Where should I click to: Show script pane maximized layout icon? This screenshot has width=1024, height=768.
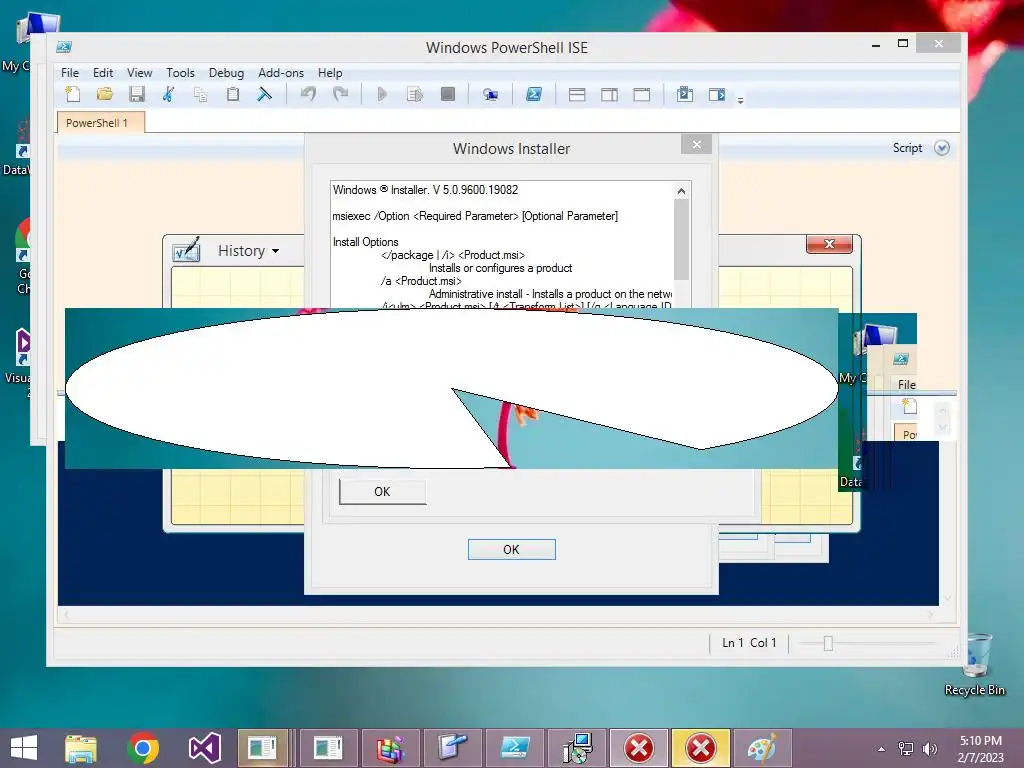point(642,95)
